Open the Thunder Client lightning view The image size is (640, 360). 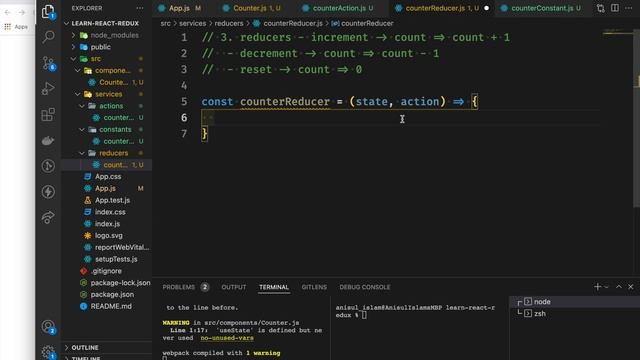coord(48,192)
